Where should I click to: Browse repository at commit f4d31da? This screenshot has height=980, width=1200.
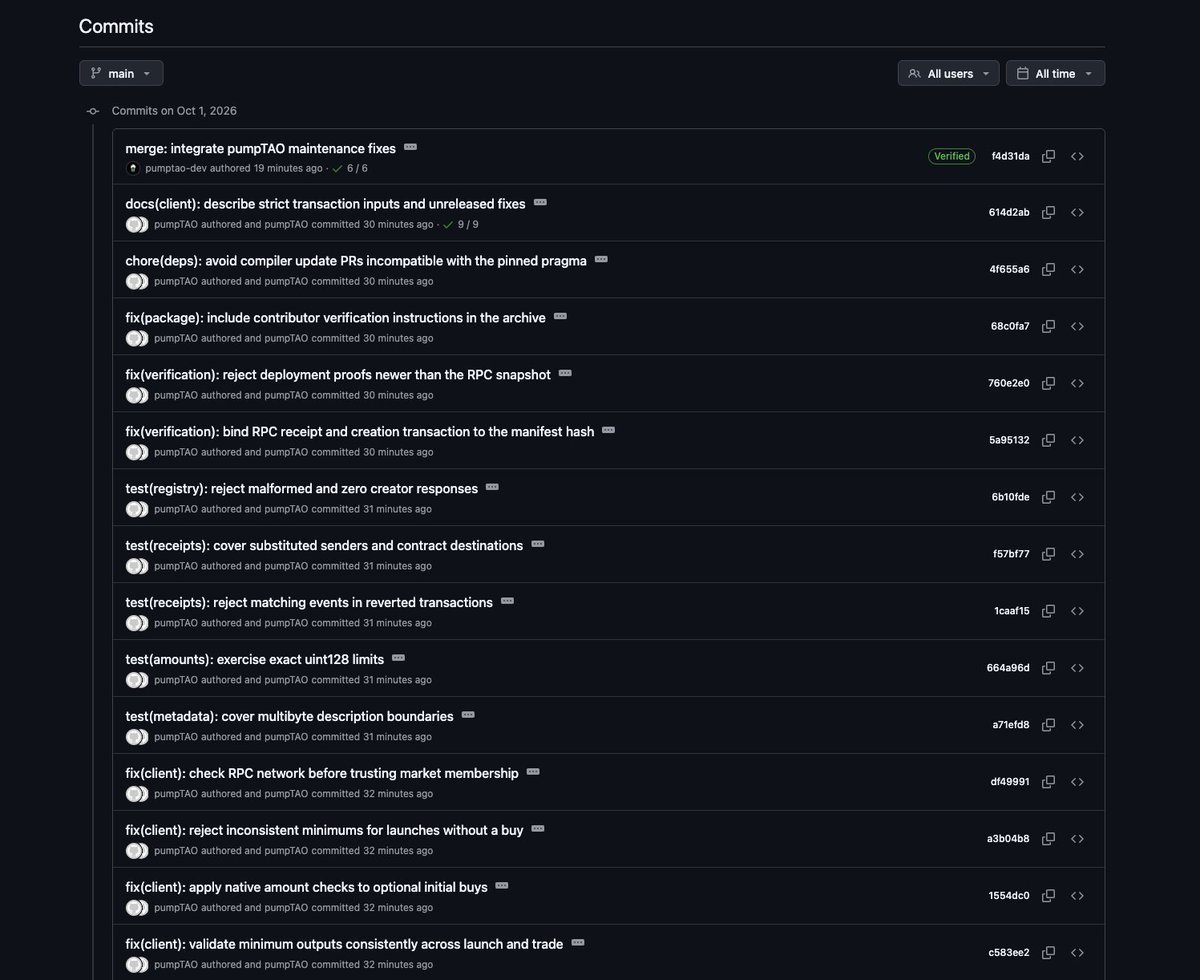click(1078, 156)
